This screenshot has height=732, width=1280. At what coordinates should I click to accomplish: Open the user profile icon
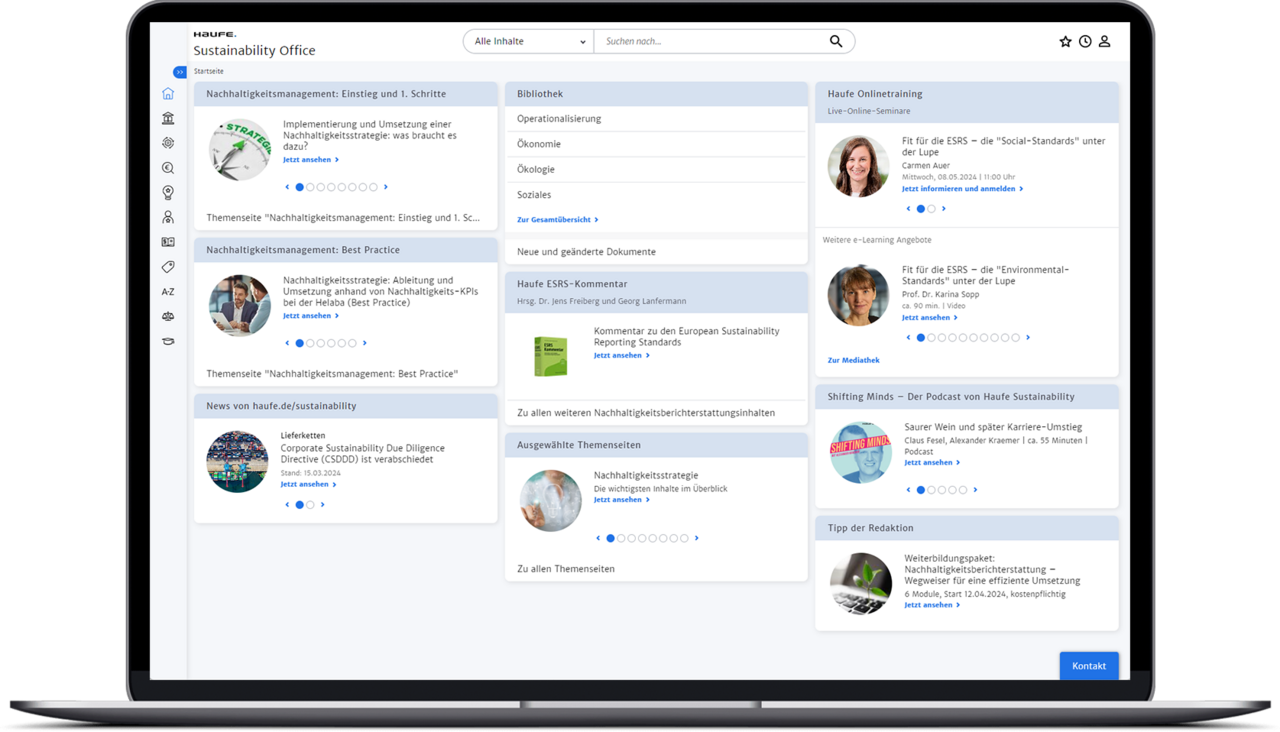1105,41
